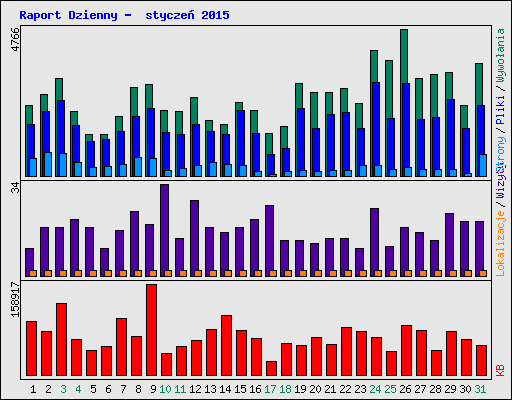Select the red KB bar for day 9
Viewport: 512px width, 400px height.
pyautogui.click(x=151, y=330)
